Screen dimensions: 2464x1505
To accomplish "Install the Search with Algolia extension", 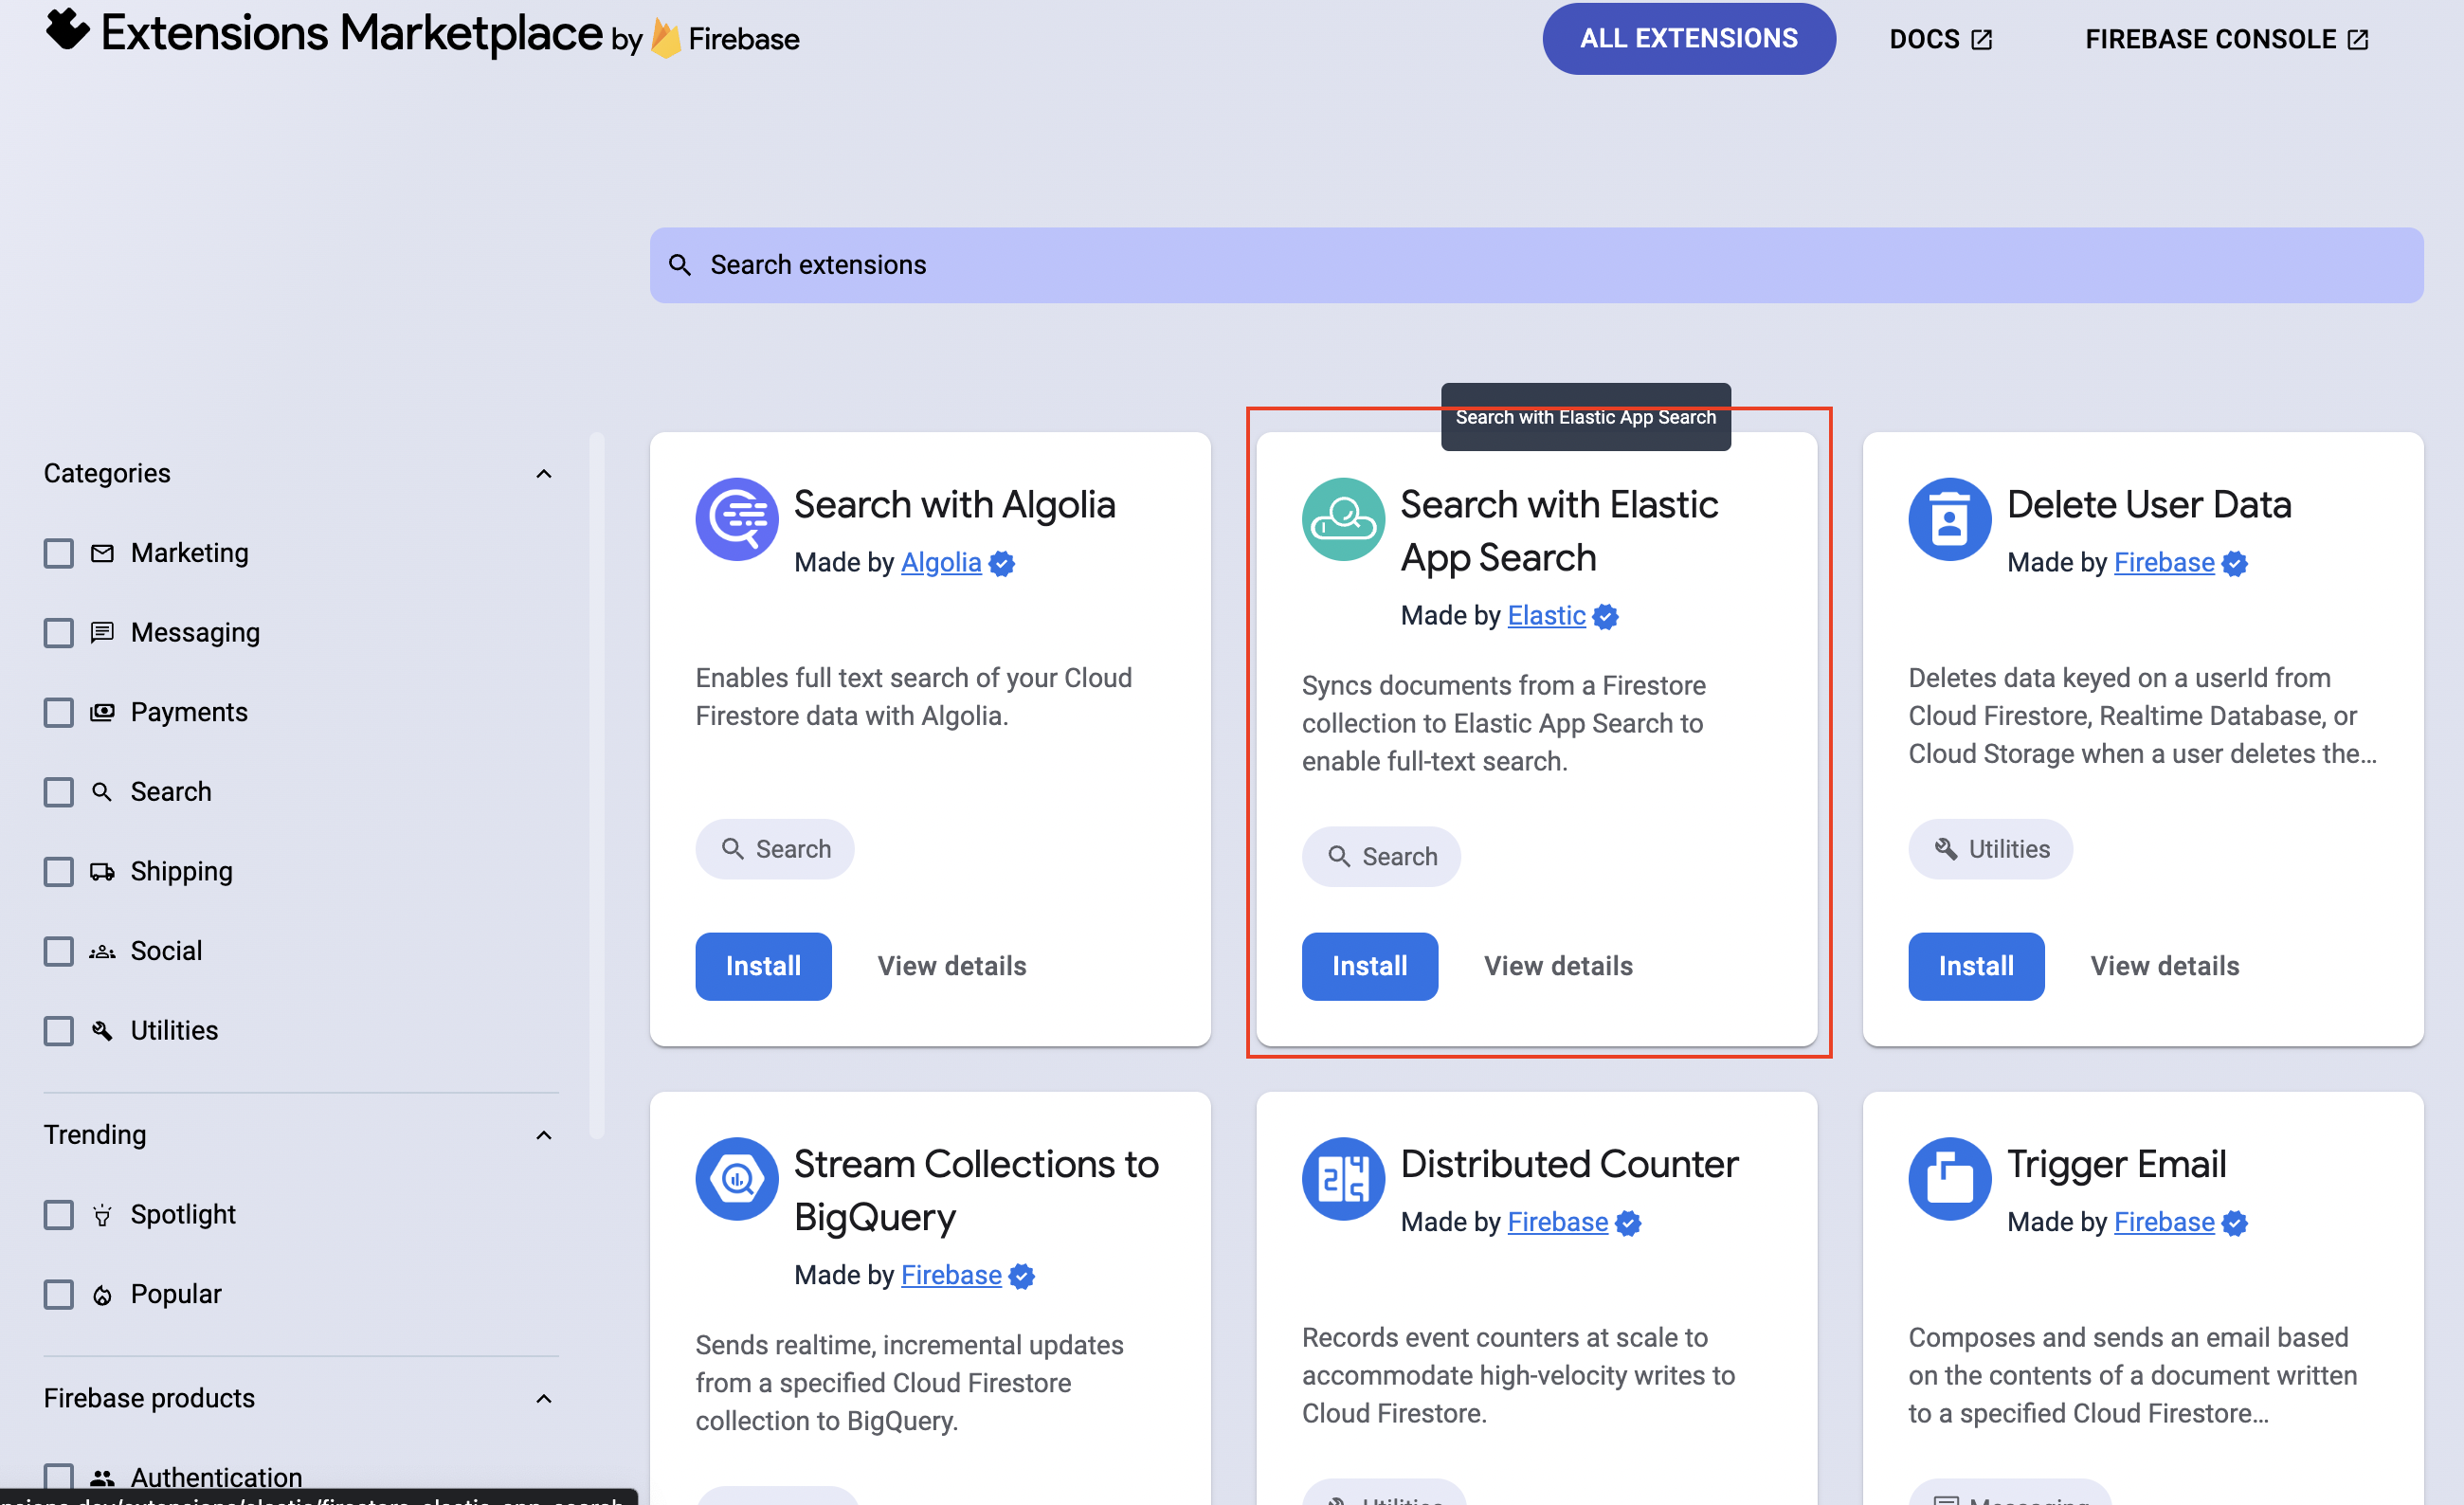I will (763, 966).
